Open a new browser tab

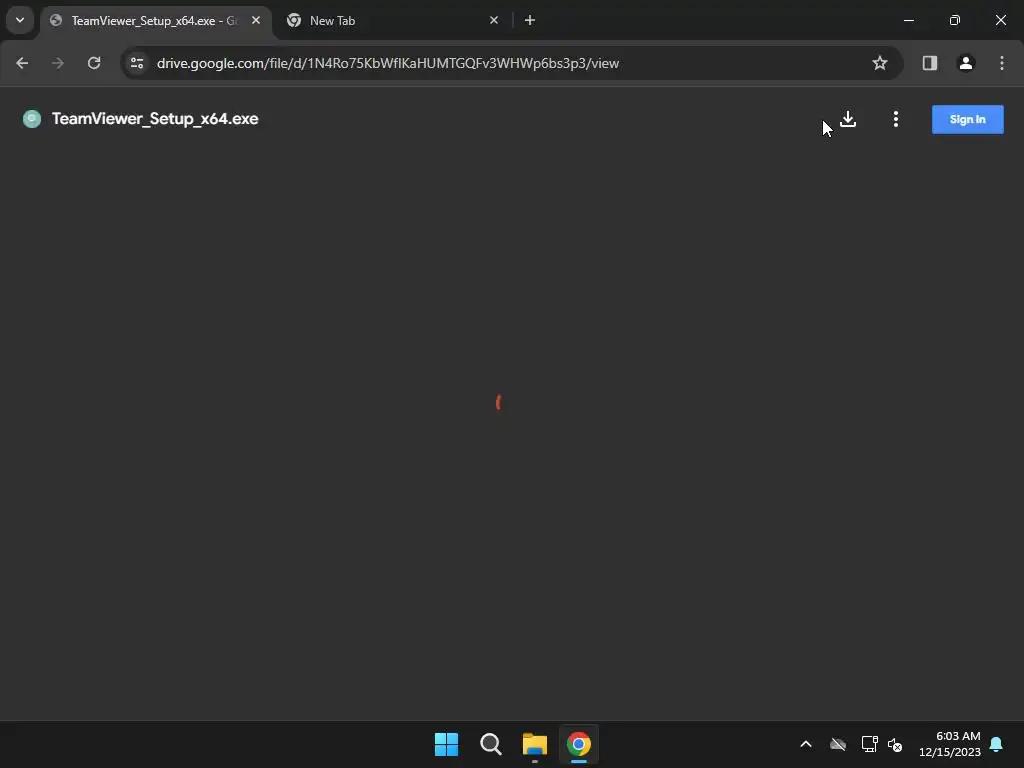point(530,20)
